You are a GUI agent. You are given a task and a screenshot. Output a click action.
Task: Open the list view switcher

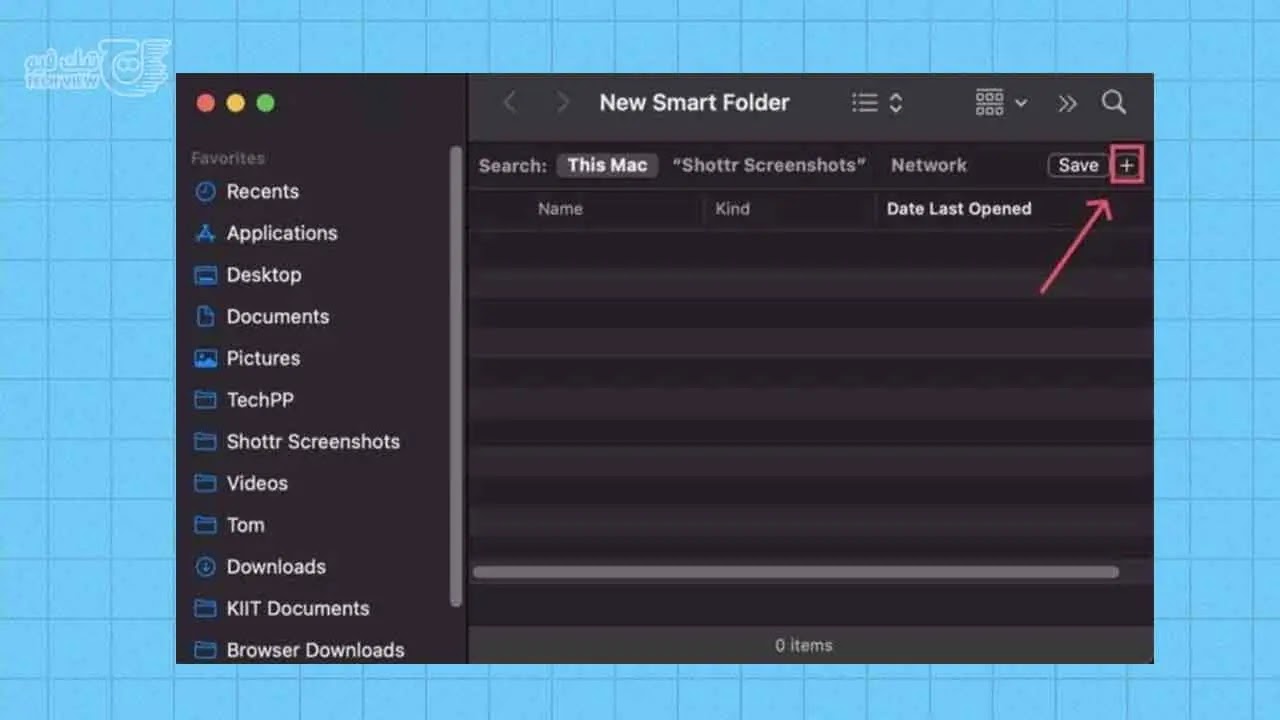pyautogui.click(x=877, y=103)
